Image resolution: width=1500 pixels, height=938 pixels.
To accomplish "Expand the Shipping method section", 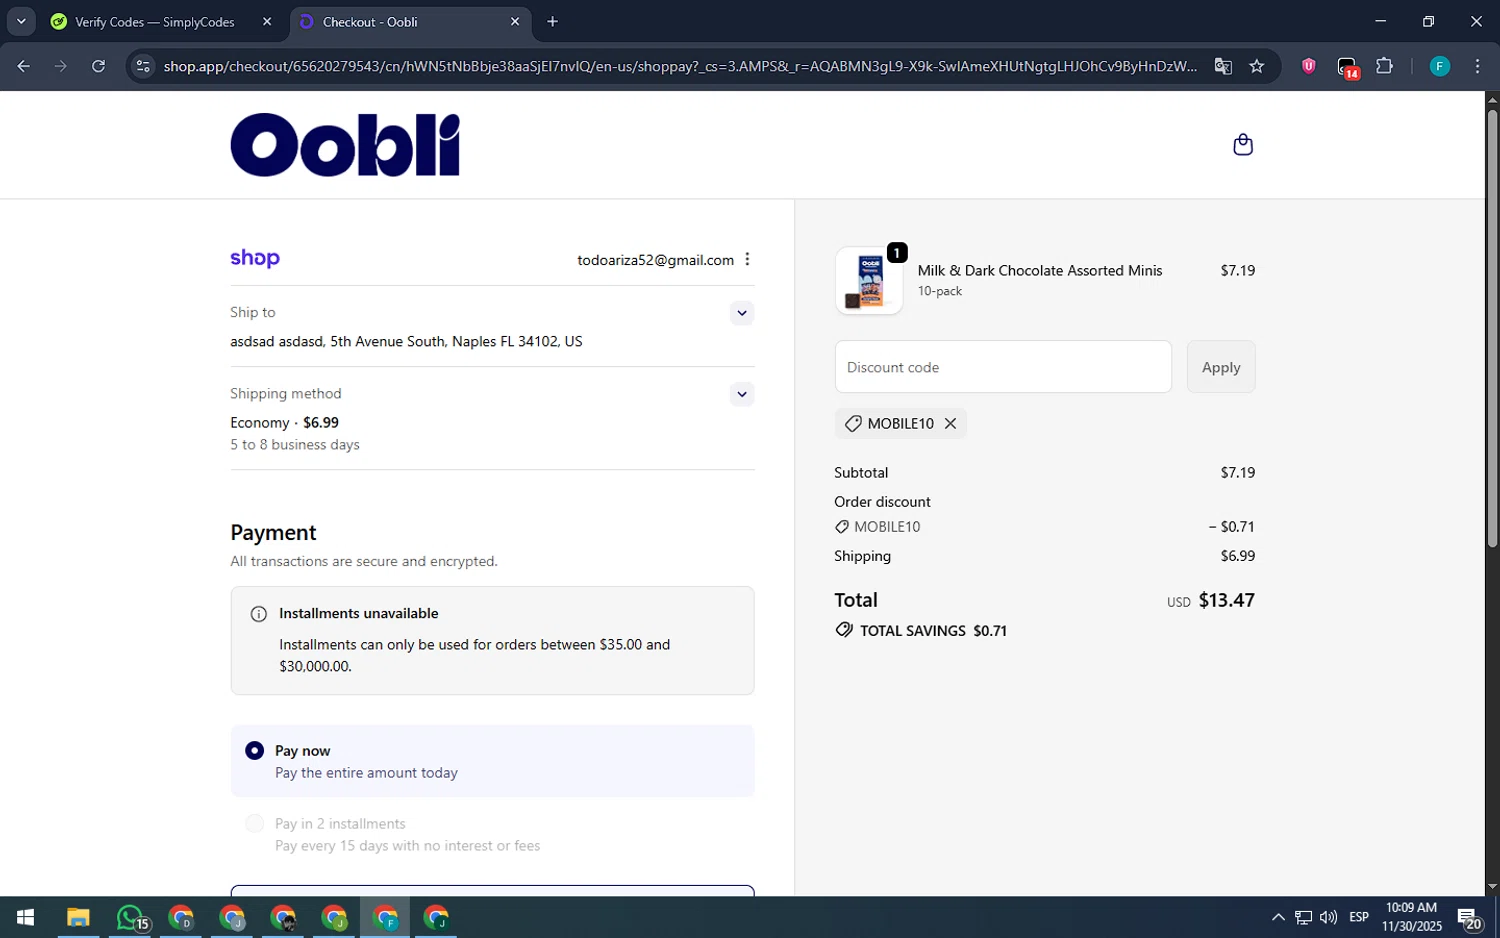I will point(741,394).
